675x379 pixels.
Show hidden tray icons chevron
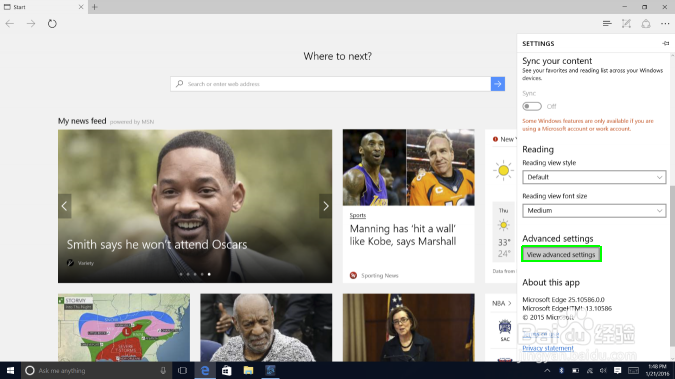[547, 370]
